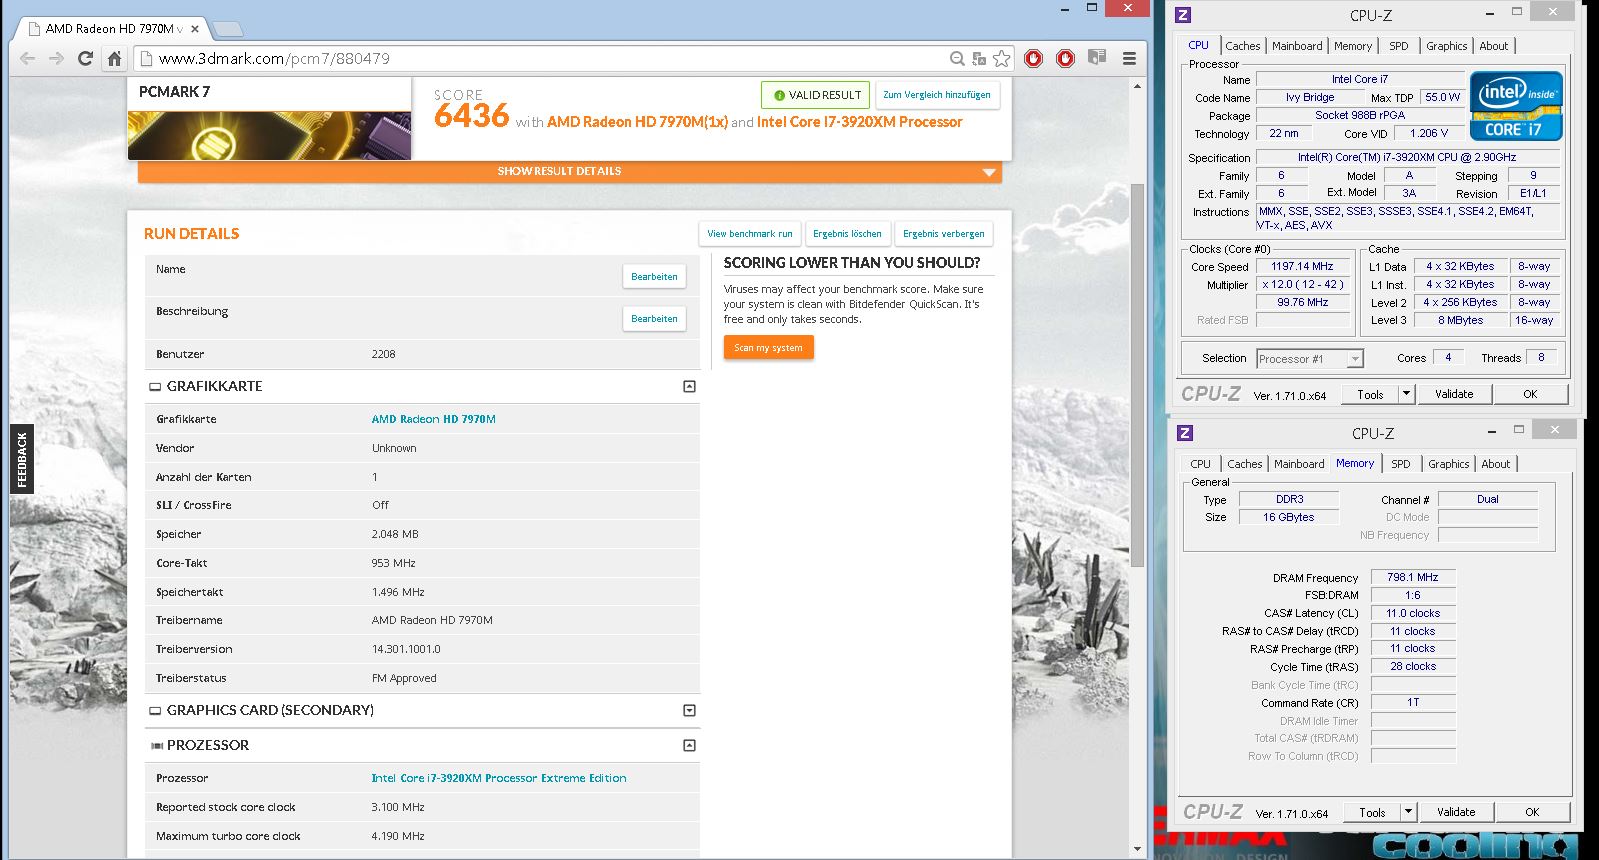Click Treiberversion value 14.301.1001.0
This screenshot has height=860, width=1599.
pos(406,649)
